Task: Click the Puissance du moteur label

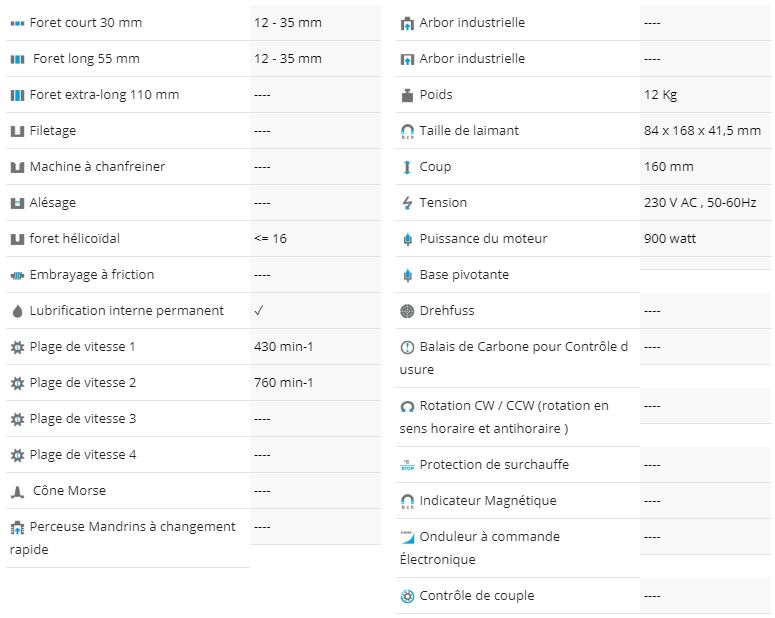Action: tap(483, 238)
